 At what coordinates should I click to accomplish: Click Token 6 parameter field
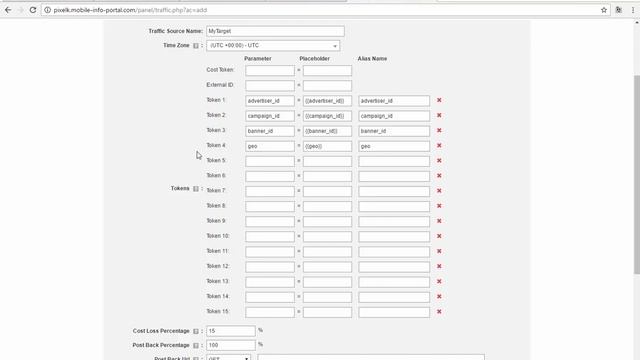tap(270, 176)
